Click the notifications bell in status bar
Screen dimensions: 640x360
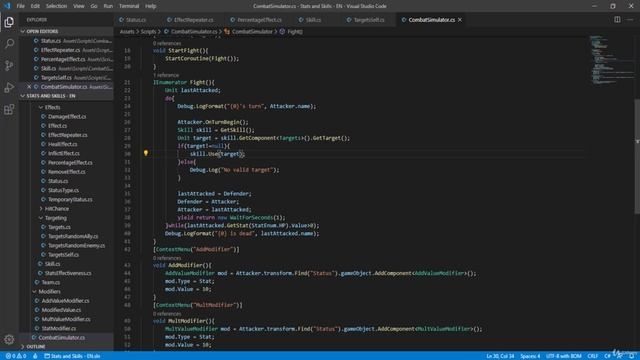[631, 356]
